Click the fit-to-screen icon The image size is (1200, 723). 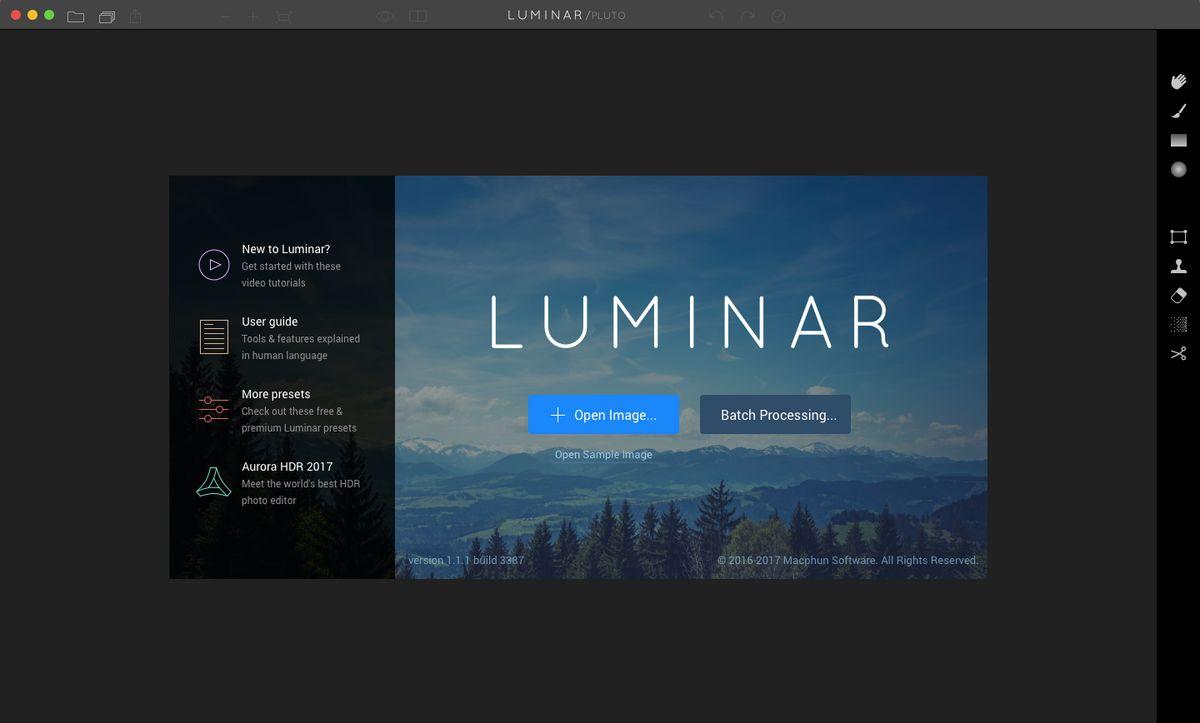(x=284, y=16)
